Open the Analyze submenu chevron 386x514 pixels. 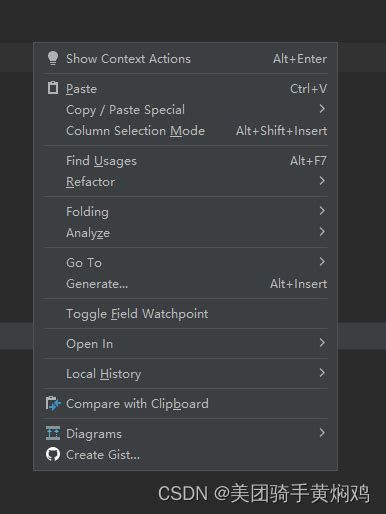pos(322,232)
